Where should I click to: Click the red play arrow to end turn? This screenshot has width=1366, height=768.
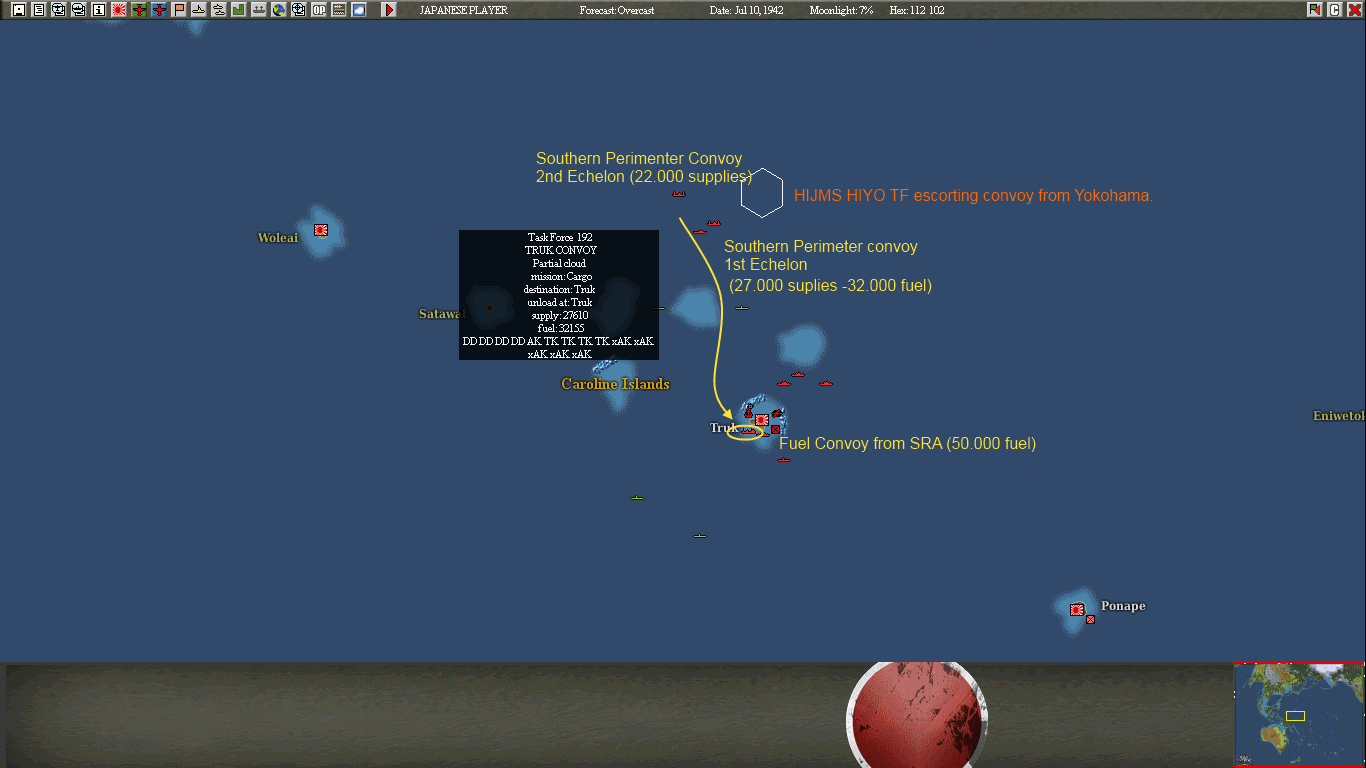[x=389, y=10]
